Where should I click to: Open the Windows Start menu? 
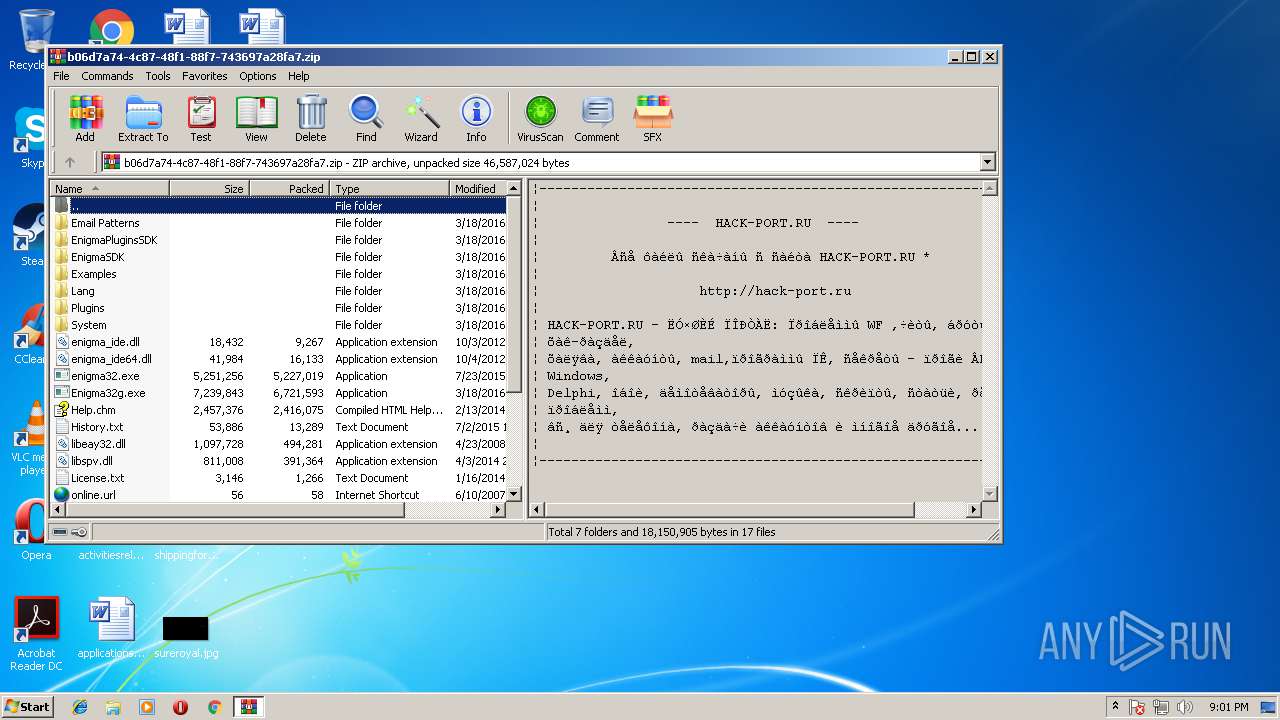coord(27,706)
